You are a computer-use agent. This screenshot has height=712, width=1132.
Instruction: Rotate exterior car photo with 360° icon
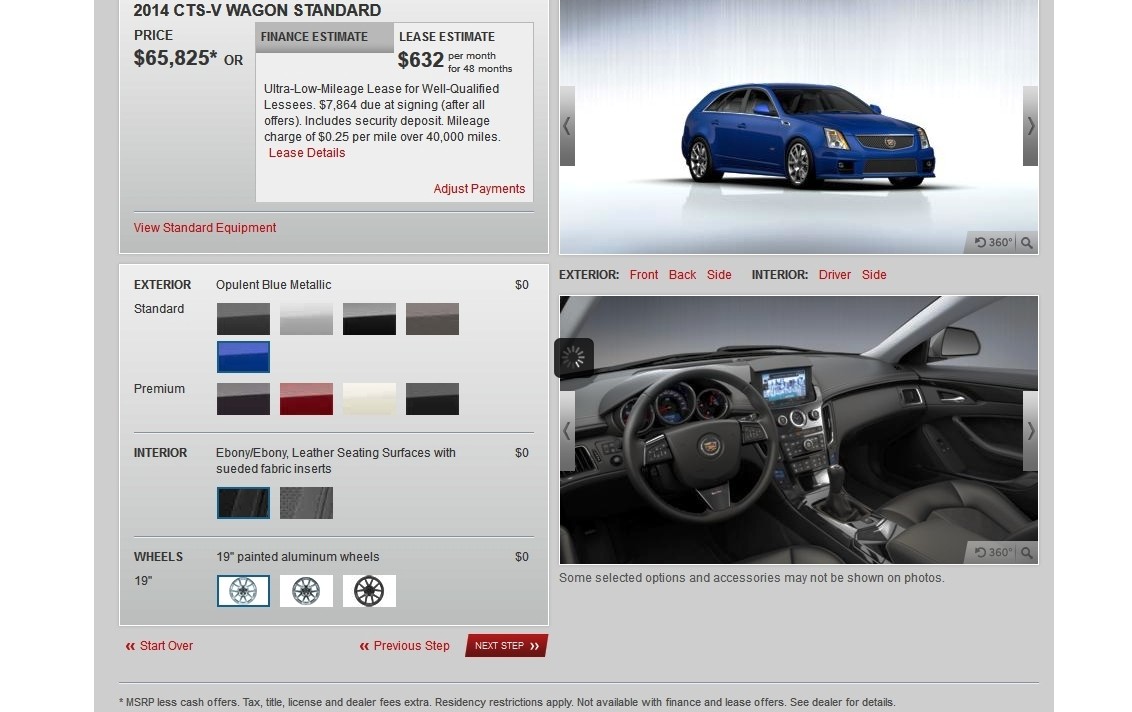tap(993, 243)
